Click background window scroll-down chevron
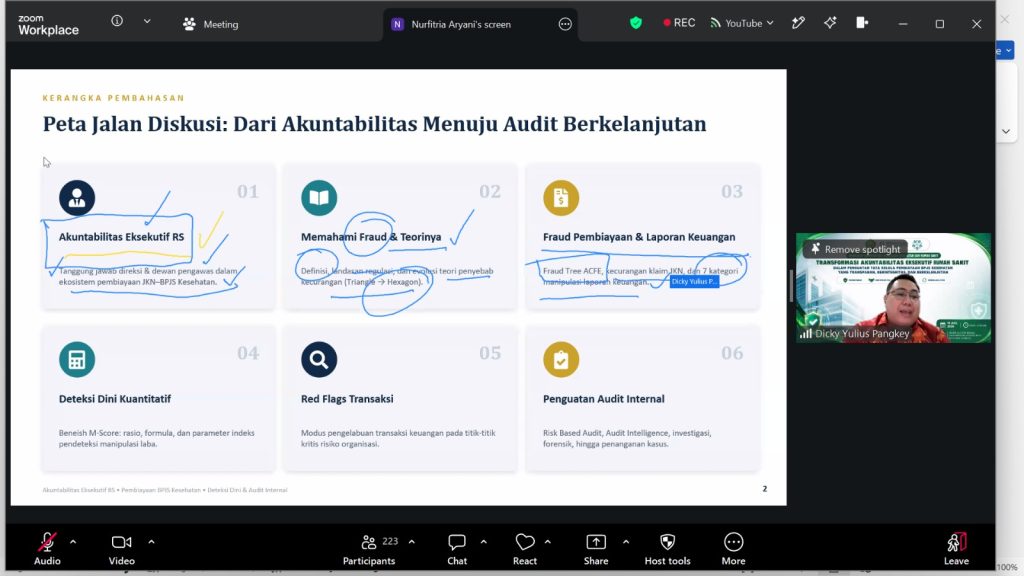The height and width of the screenshot is (576, 1024). click(1006, 131)
